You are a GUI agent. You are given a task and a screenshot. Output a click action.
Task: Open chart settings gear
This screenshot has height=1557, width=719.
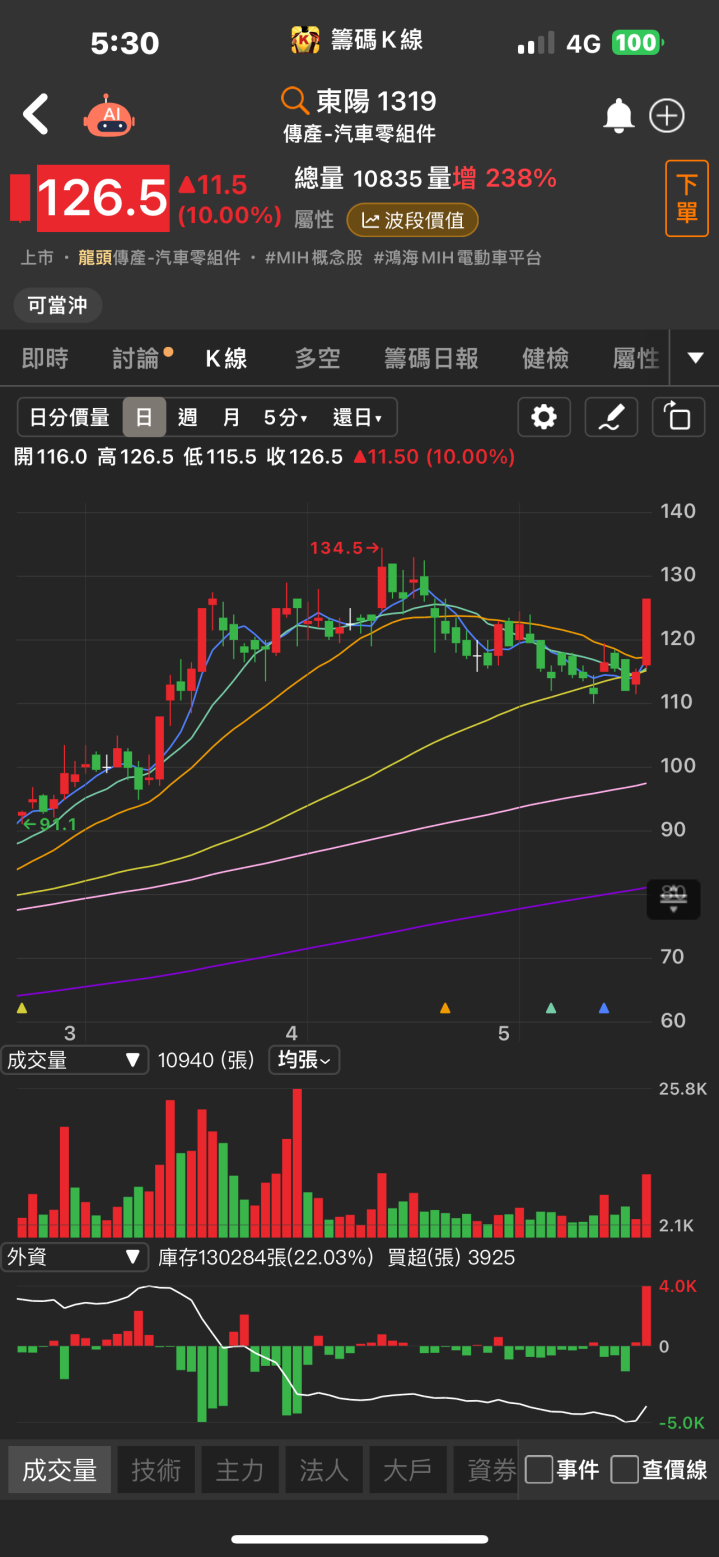(x=544, y=417)
